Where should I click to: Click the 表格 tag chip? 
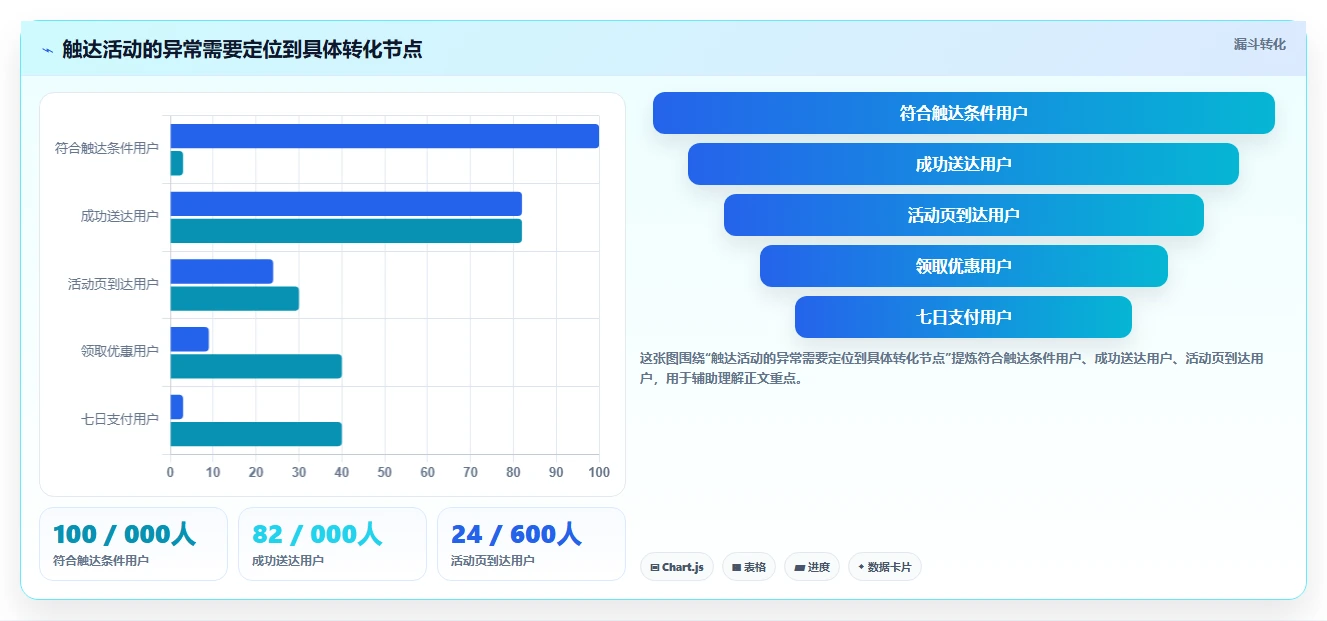tap(749, 567)
